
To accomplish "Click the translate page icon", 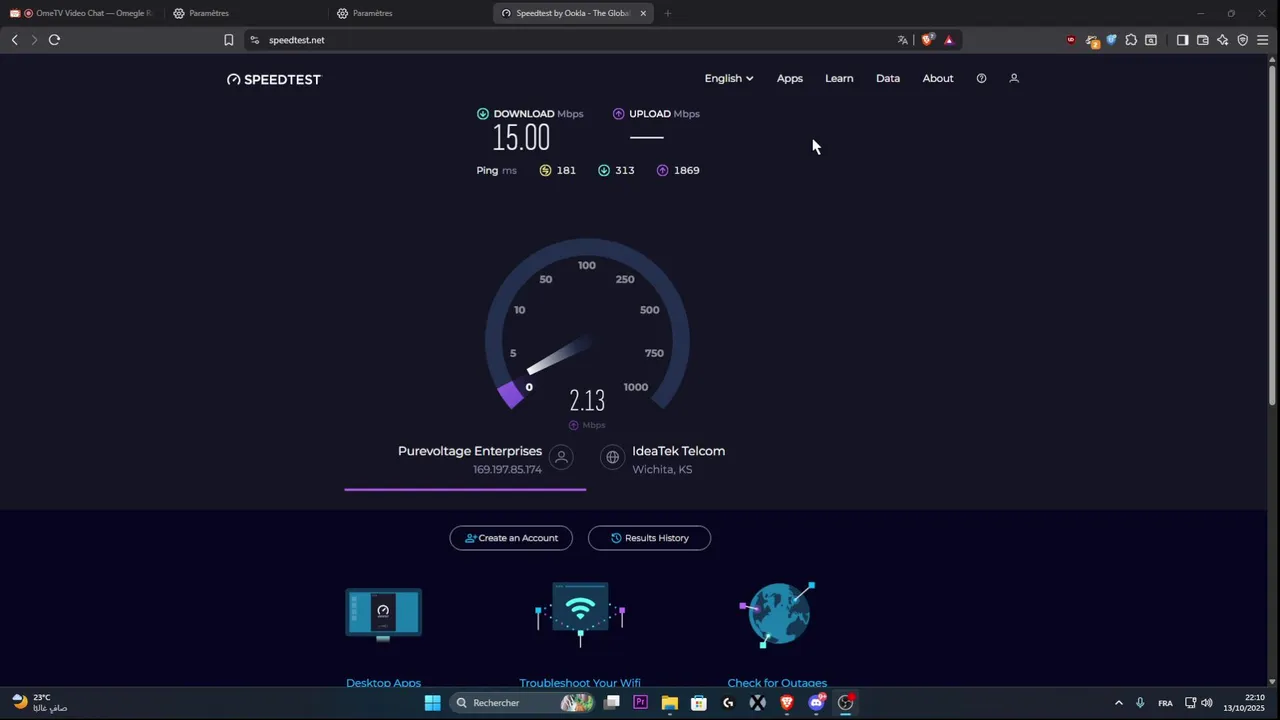I will coord(902,40).
